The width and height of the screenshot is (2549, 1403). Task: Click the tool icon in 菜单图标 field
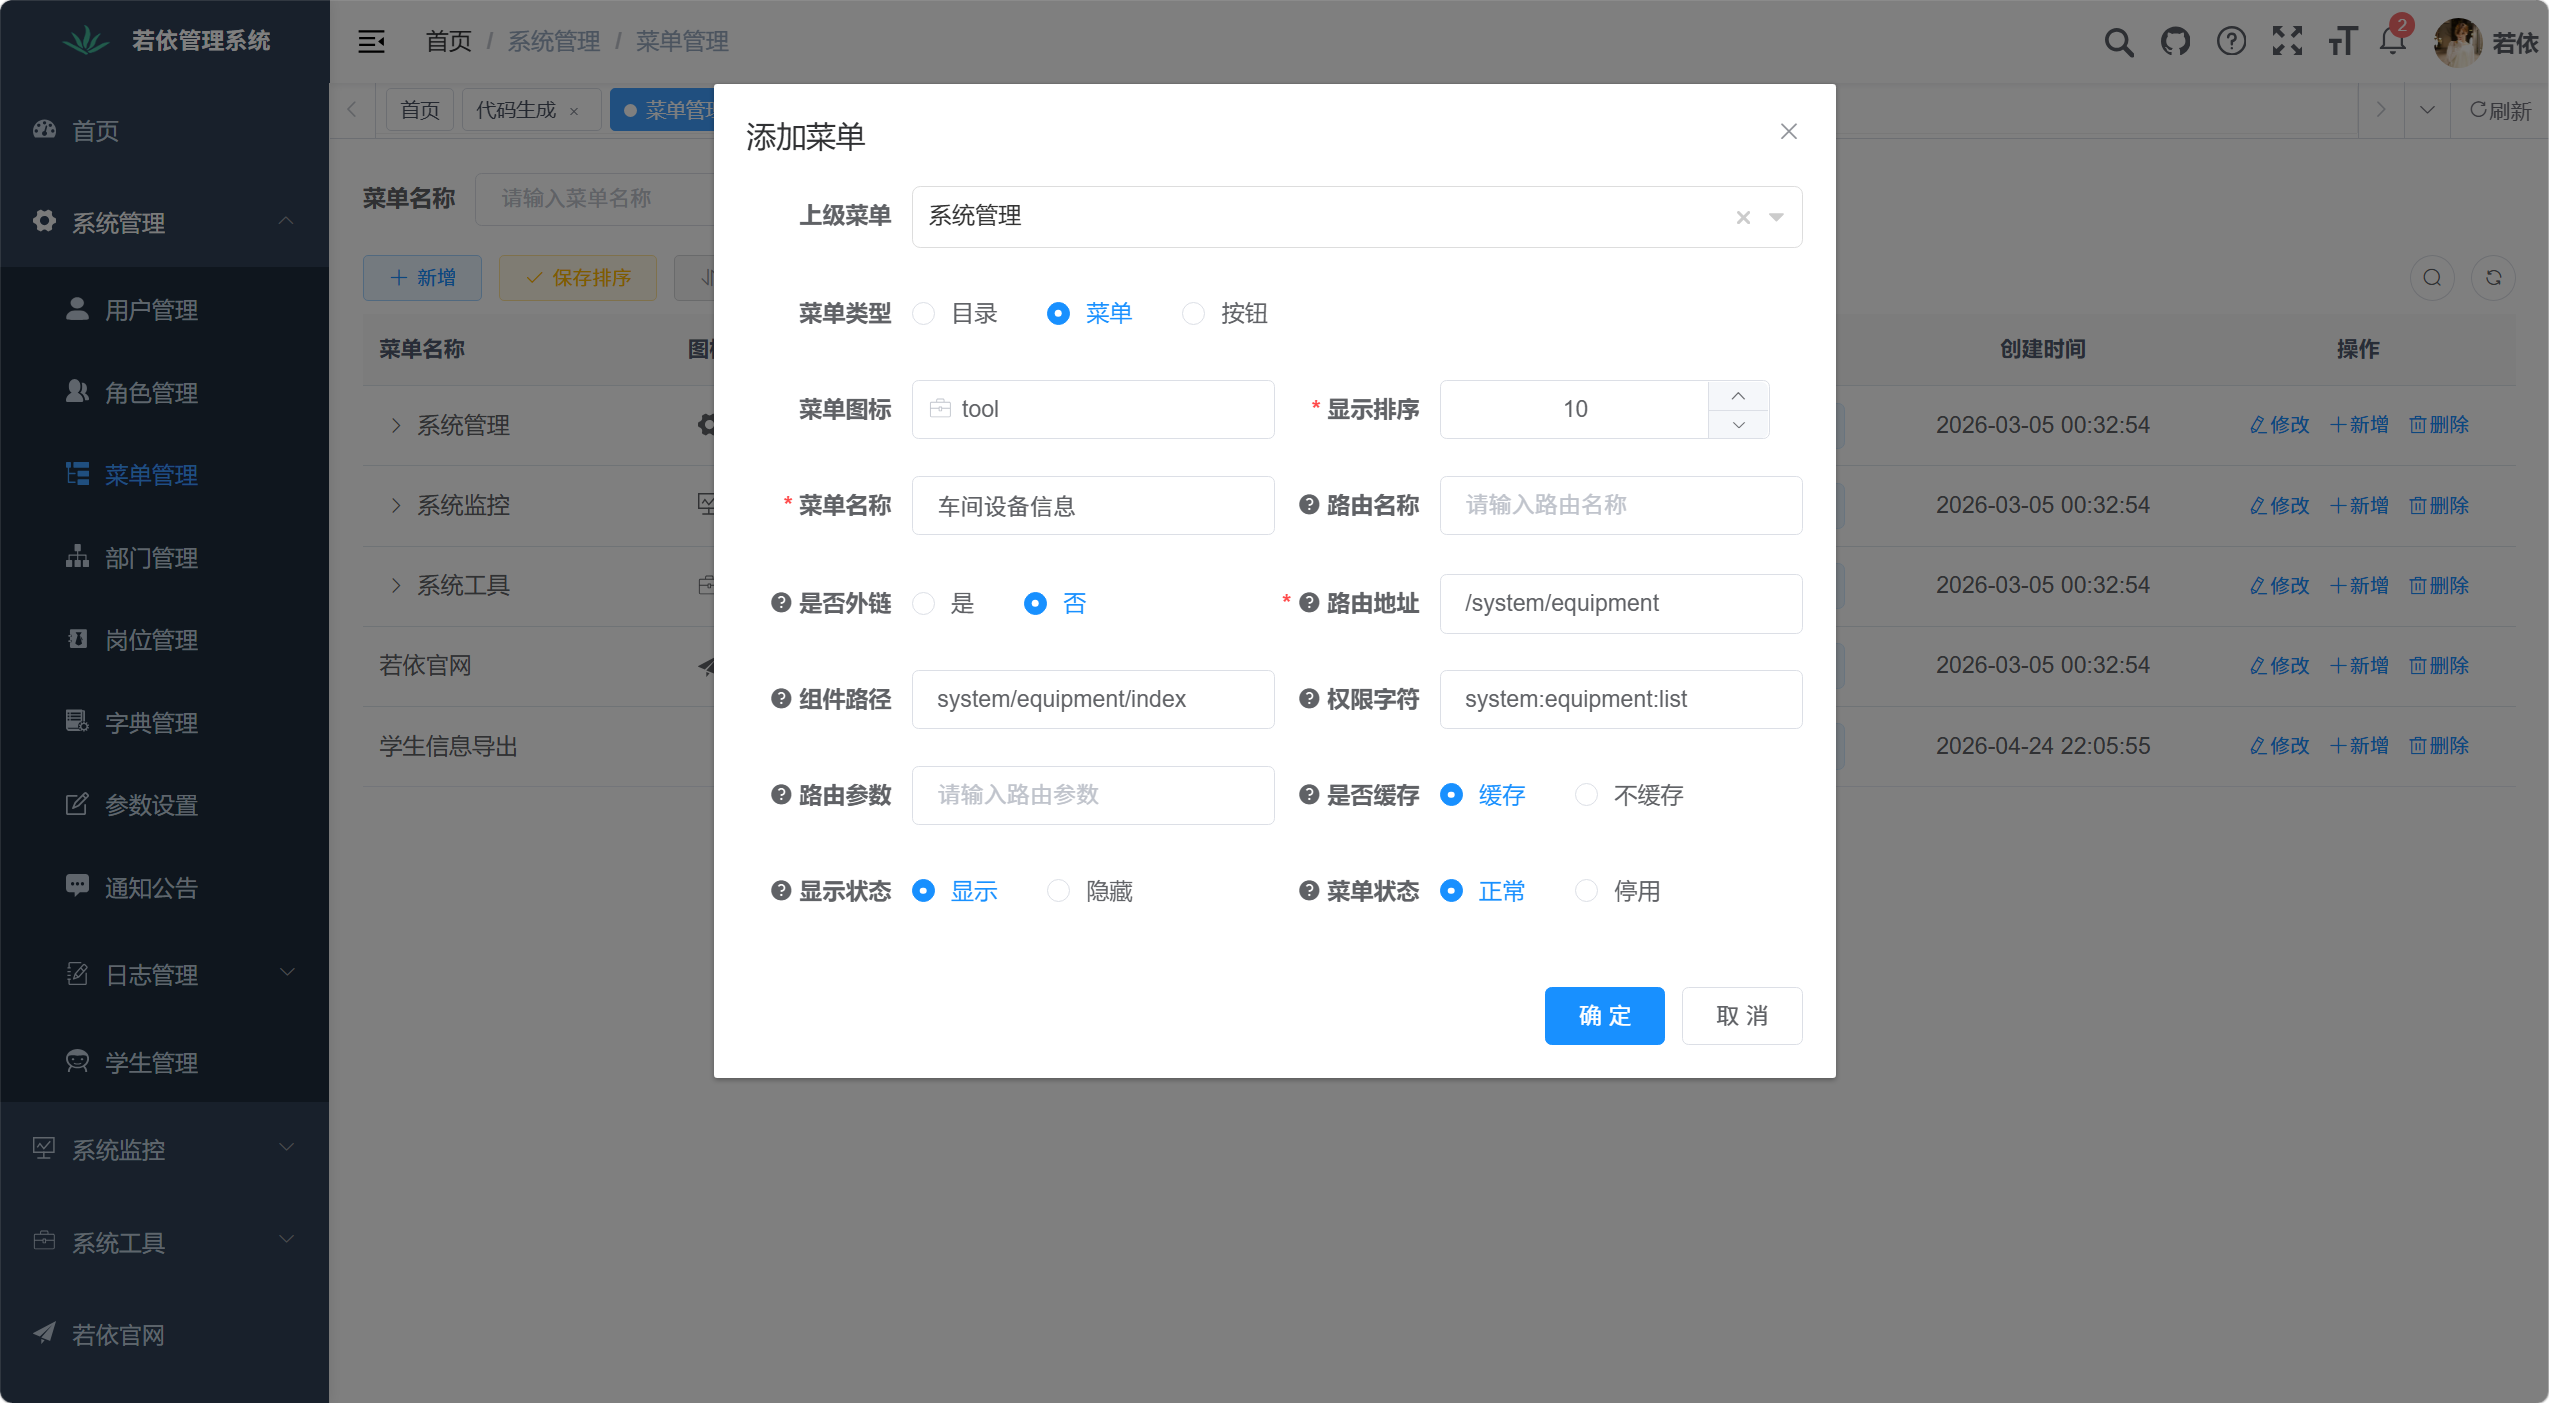pyautogui.click(x=940, y=409)
